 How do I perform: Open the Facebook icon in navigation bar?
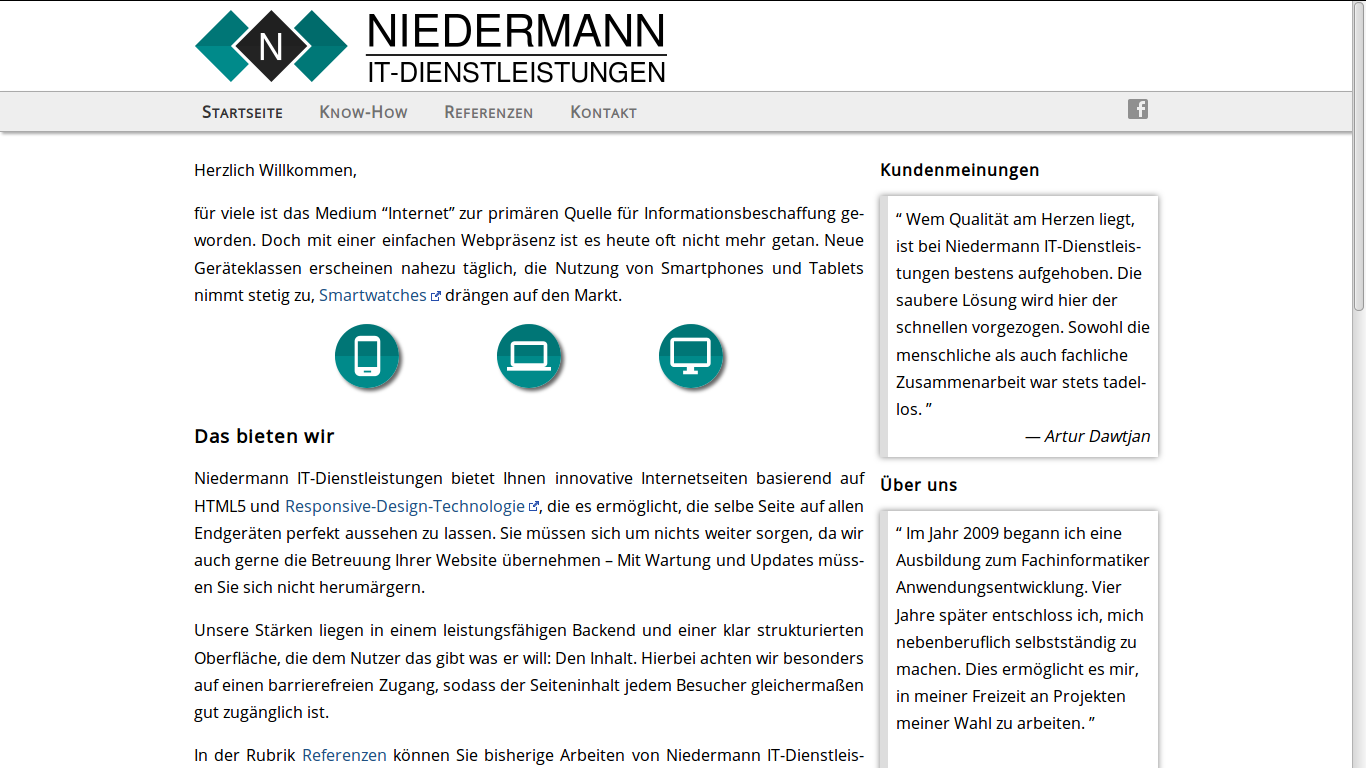1138,109
